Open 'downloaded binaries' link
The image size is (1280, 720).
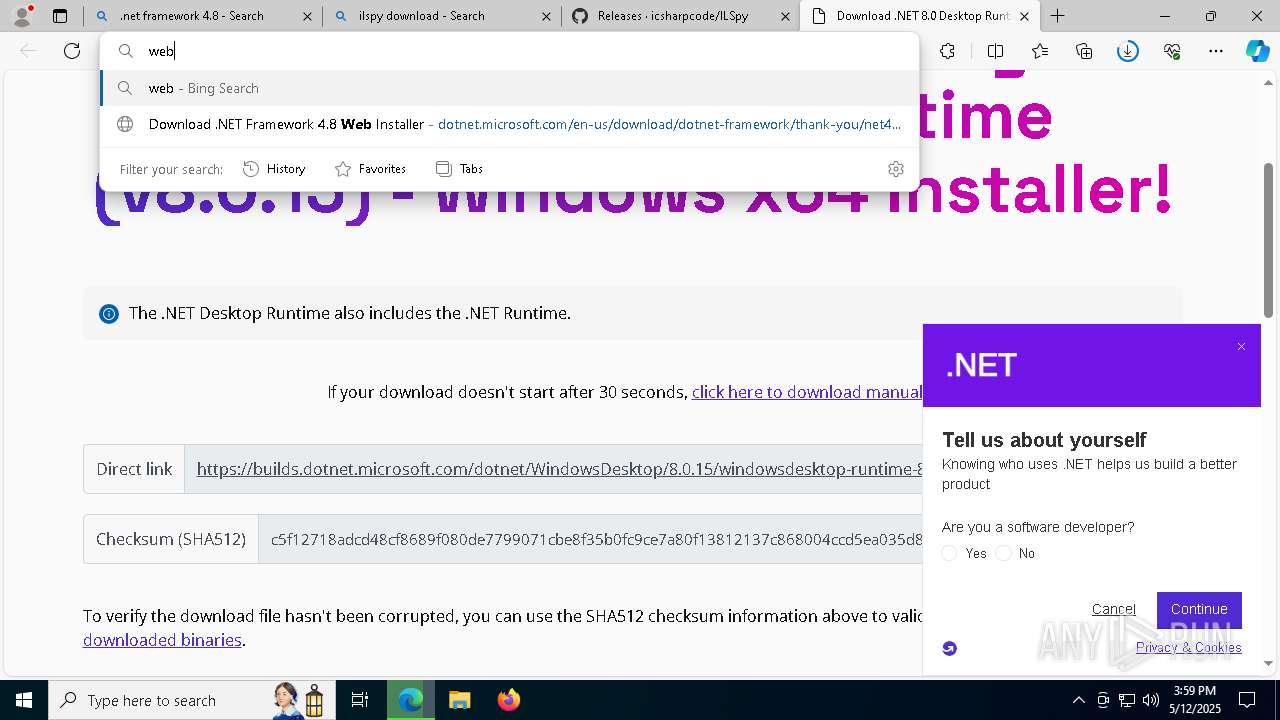click(x=162, y=640)
